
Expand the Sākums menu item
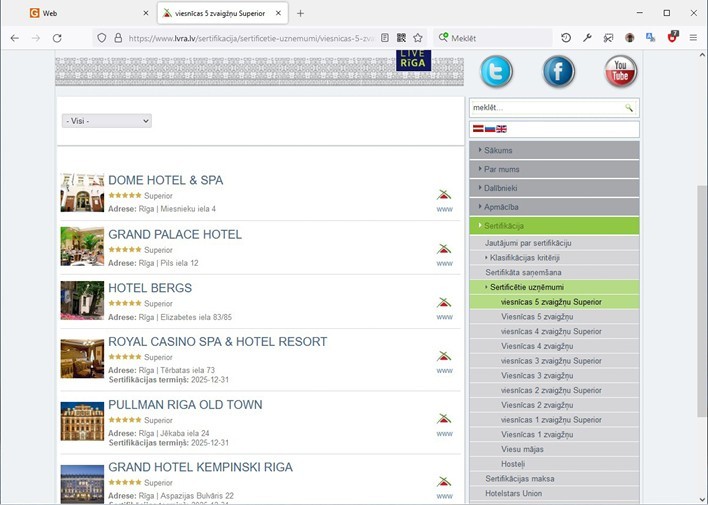554,150
